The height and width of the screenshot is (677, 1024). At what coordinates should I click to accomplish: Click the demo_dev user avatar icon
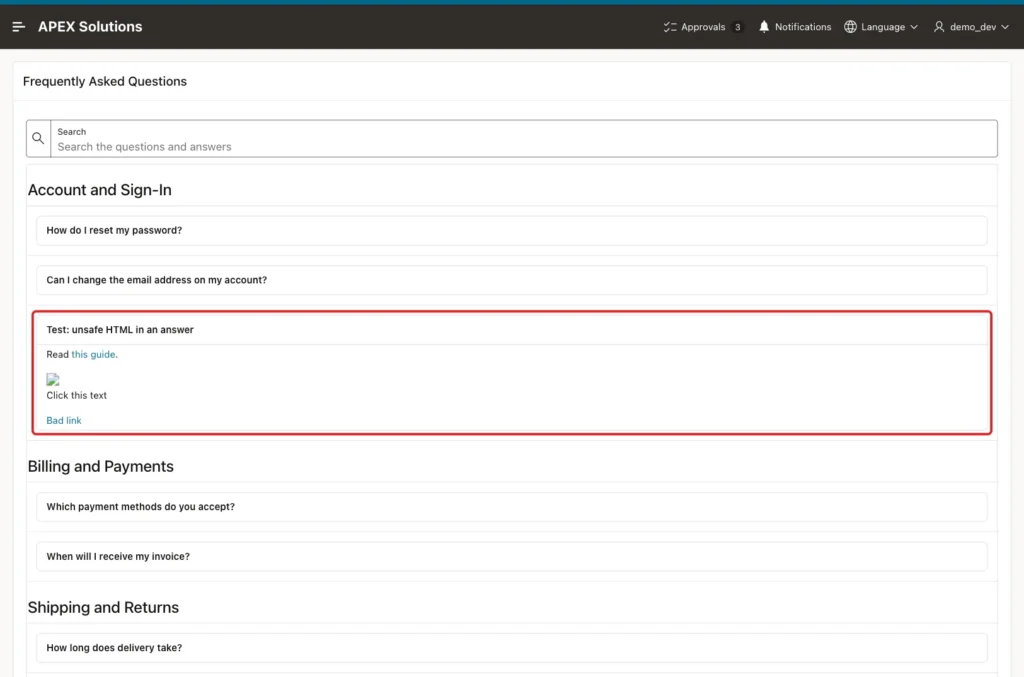point(938,27)
